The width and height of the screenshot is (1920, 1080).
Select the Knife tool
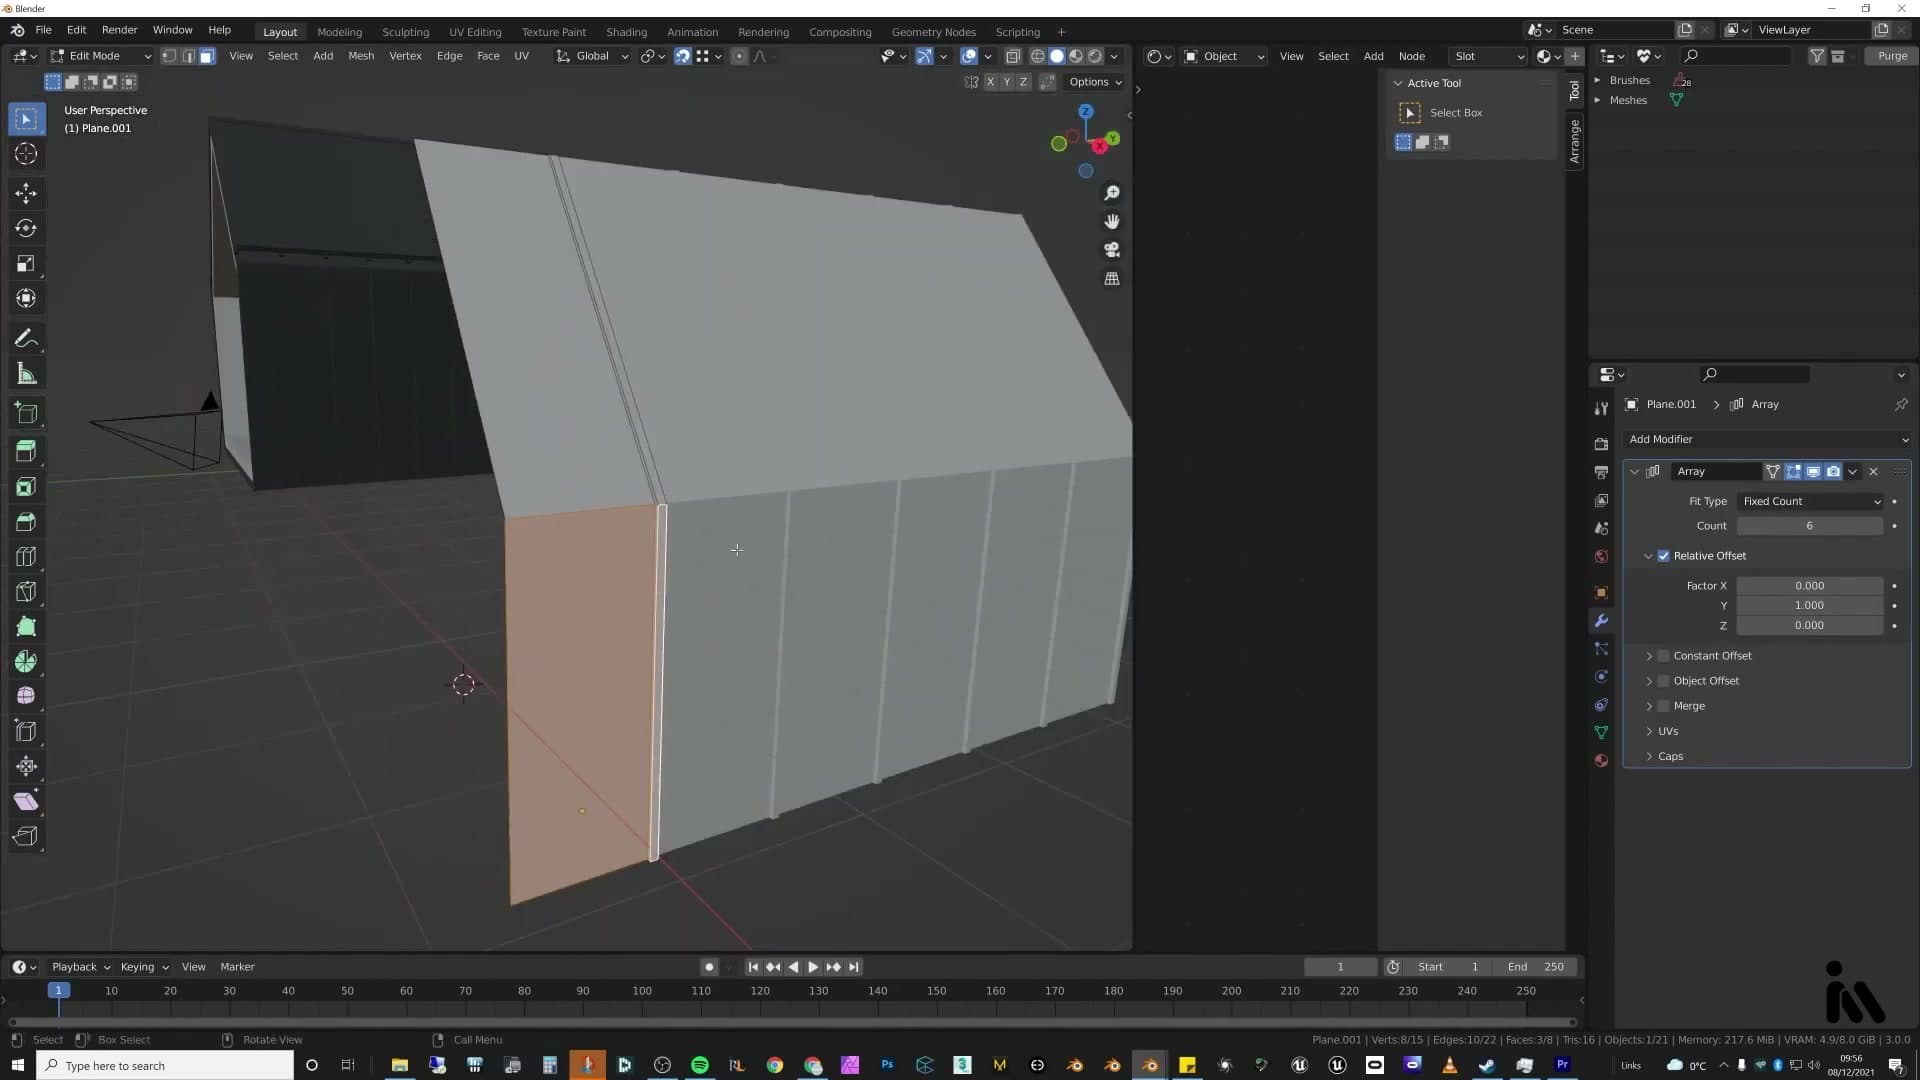click(x=26, y=591)
